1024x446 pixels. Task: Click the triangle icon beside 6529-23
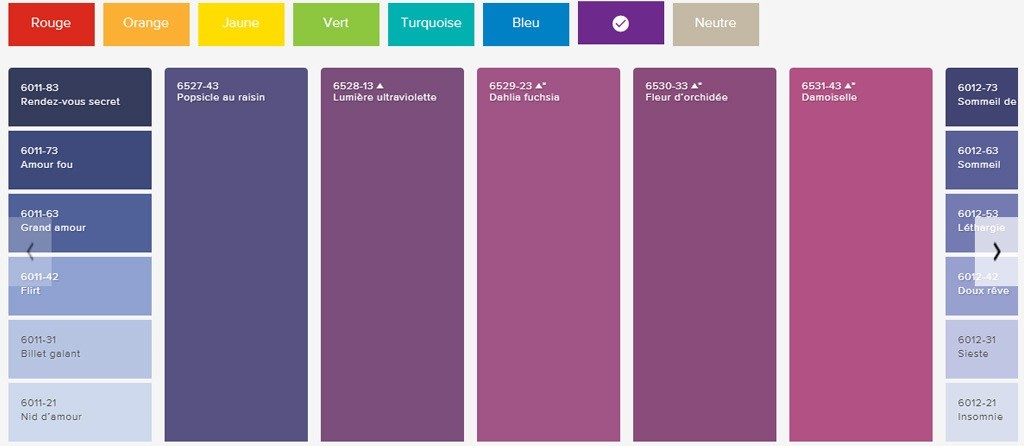click(540, 86)
